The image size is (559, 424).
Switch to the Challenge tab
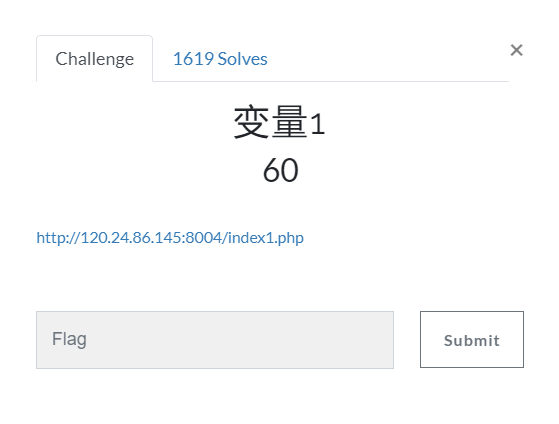tap(94, 59)
